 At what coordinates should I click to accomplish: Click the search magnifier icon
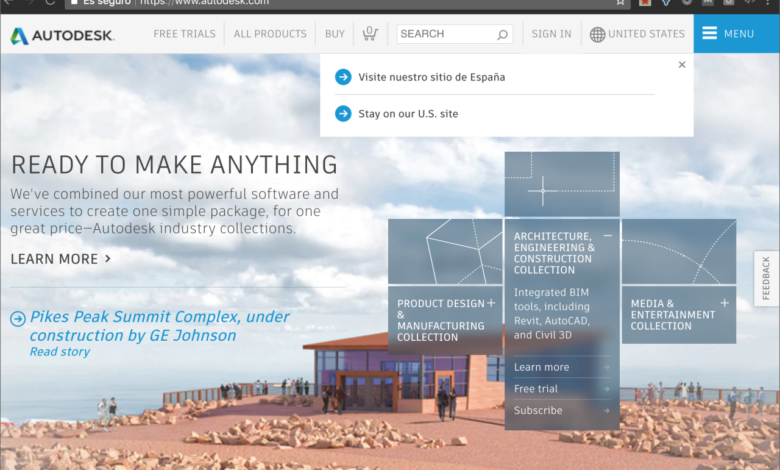pyautogui.click(x=503, y=34)
